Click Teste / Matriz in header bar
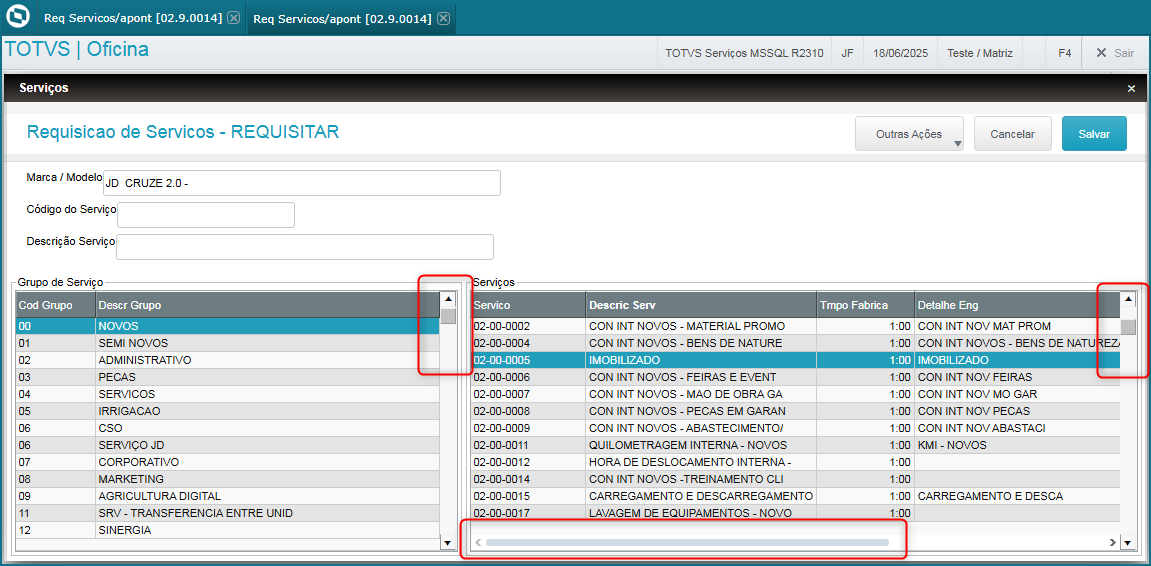The height and width of the screenshot is (566, 1151). (980, 53)
